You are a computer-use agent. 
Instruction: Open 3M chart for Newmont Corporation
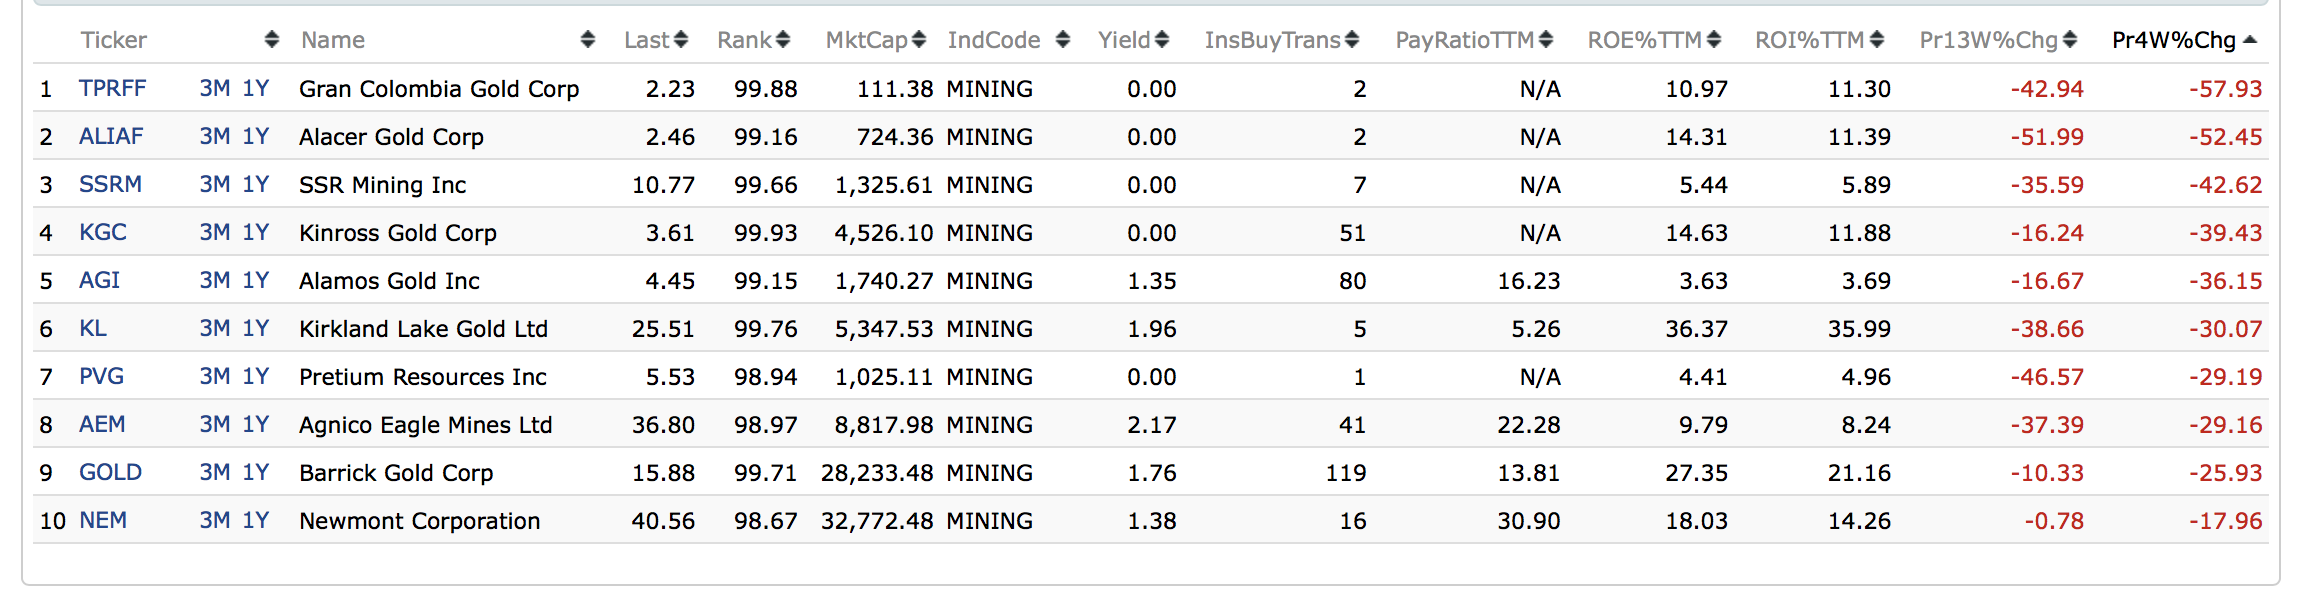pos(215,521)
